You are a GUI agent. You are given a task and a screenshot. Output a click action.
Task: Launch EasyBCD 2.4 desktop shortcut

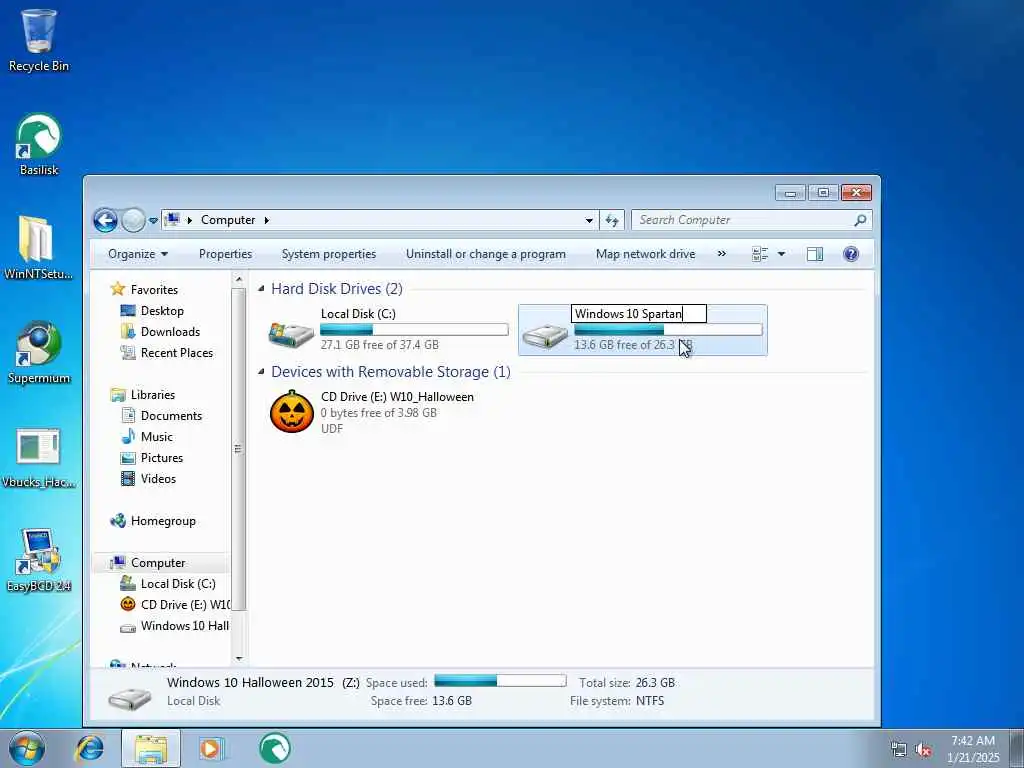pyautogui.click(x=39, y=560)
